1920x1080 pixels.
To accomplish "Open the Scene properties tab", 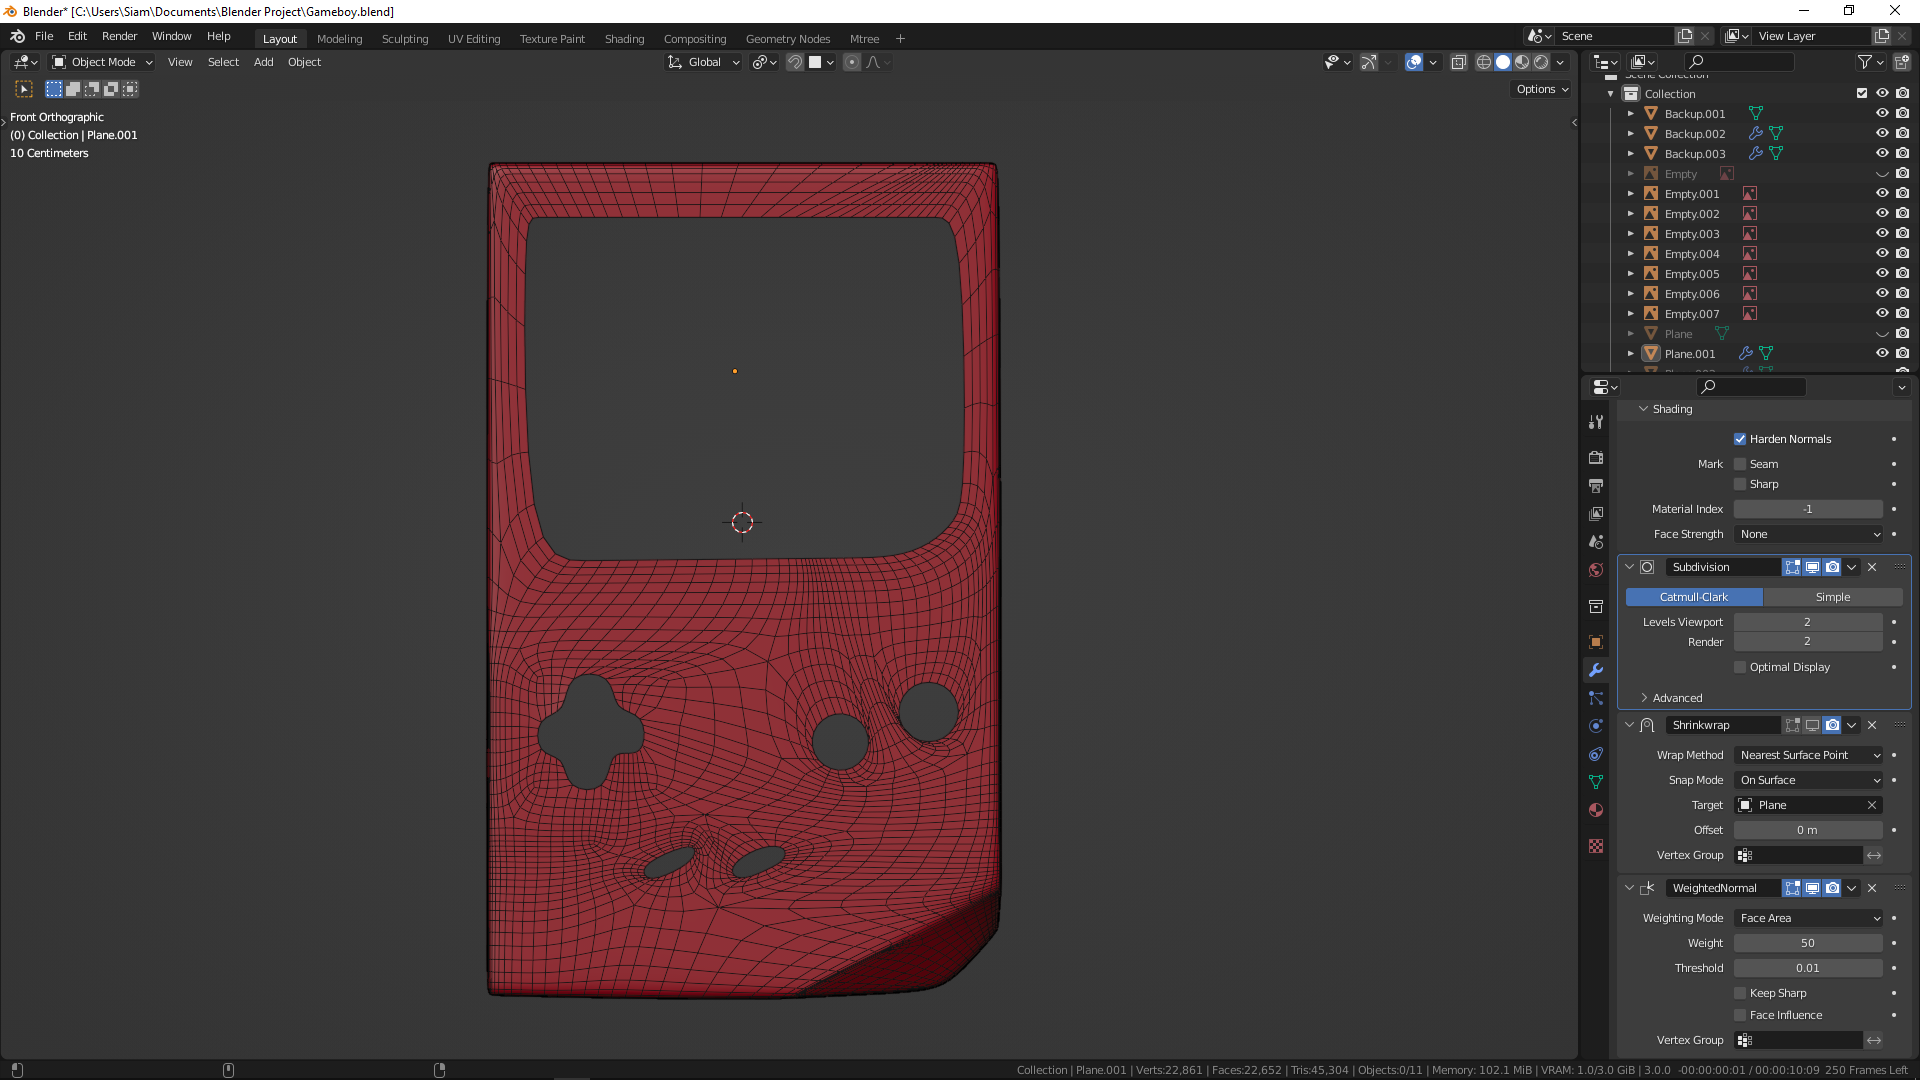I will [1596, 541].
